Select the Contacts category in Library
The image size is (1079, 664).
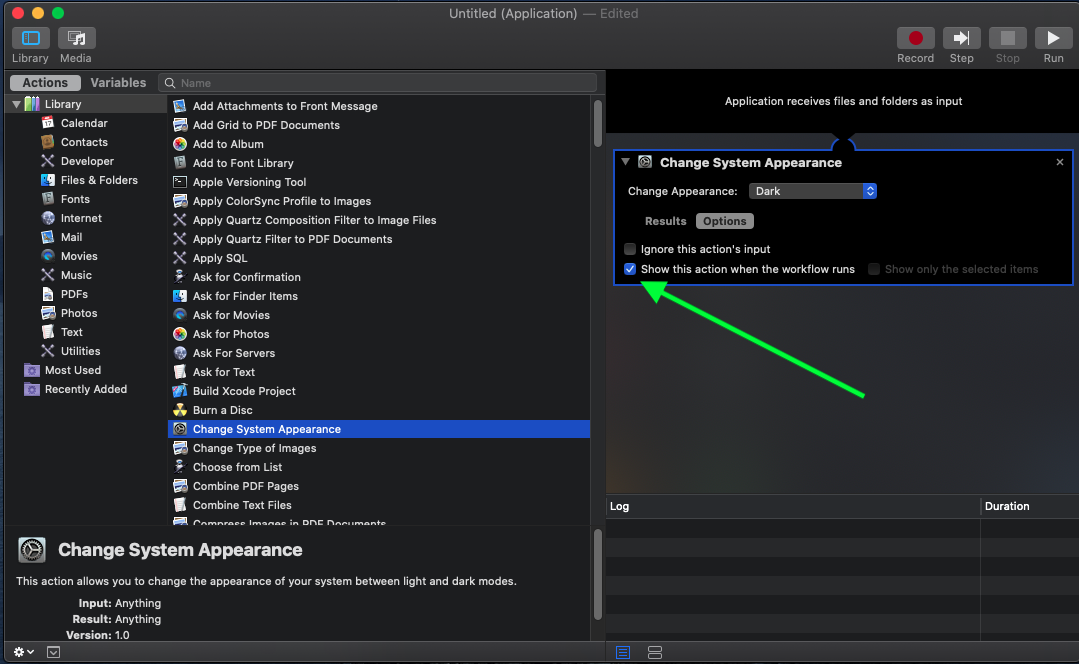pyautogui.click(x=84, y=142)
